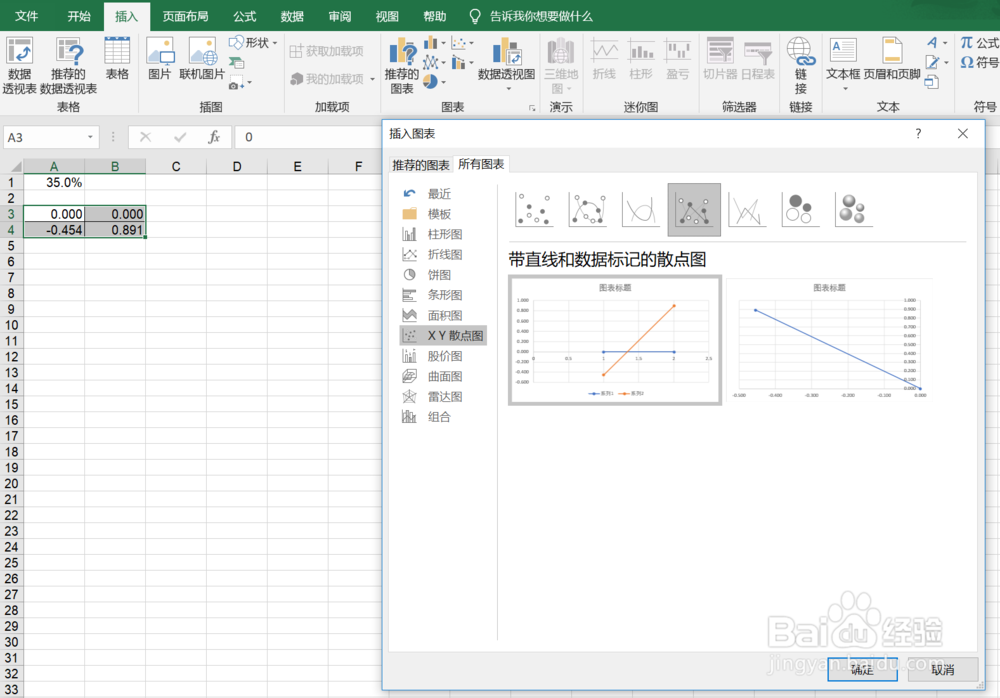
Task: Open 联机图片 to insert online pictures
Action: tap(202, 62)
